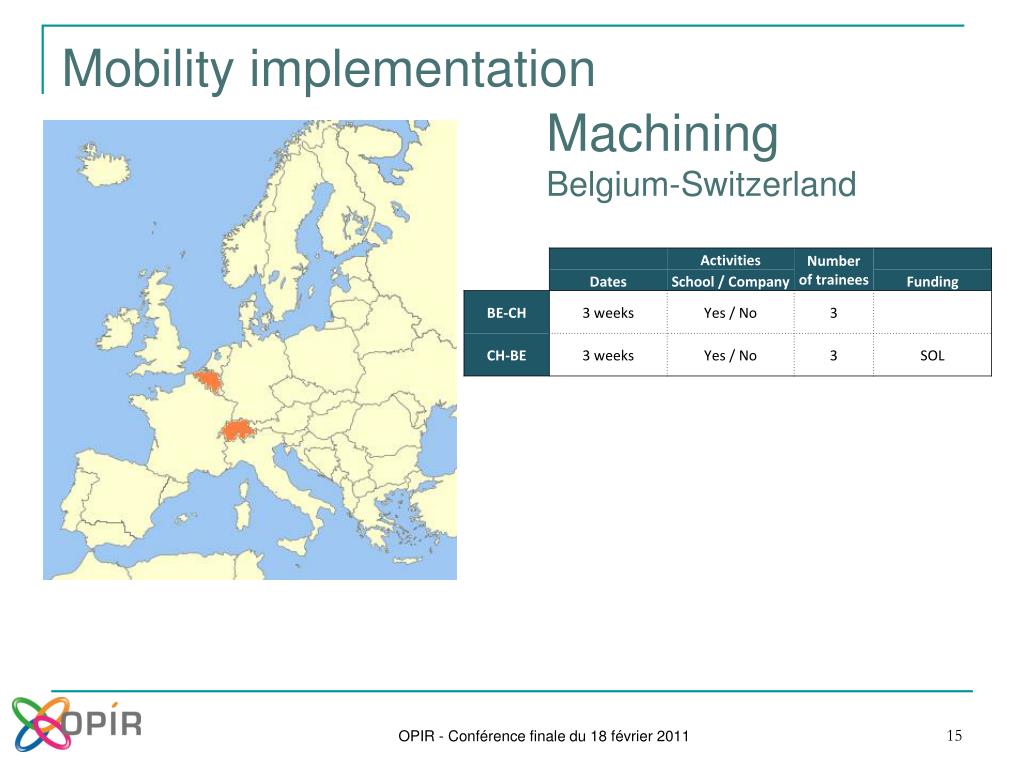Click the 'Funding' column header

(932, 281)
